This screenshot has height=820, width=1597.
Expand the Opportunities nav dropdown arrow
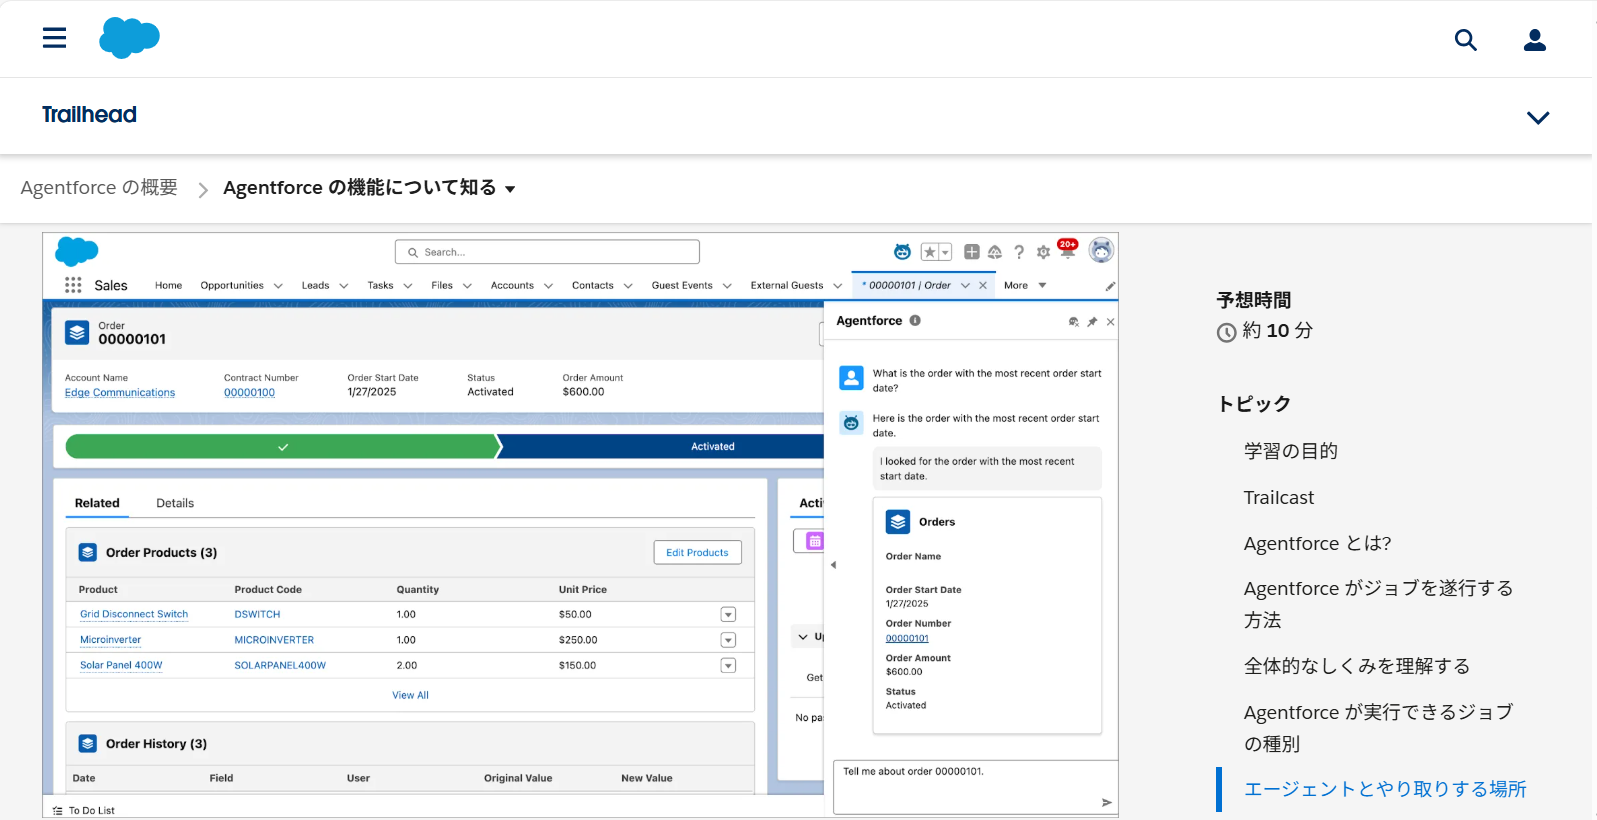278,286
